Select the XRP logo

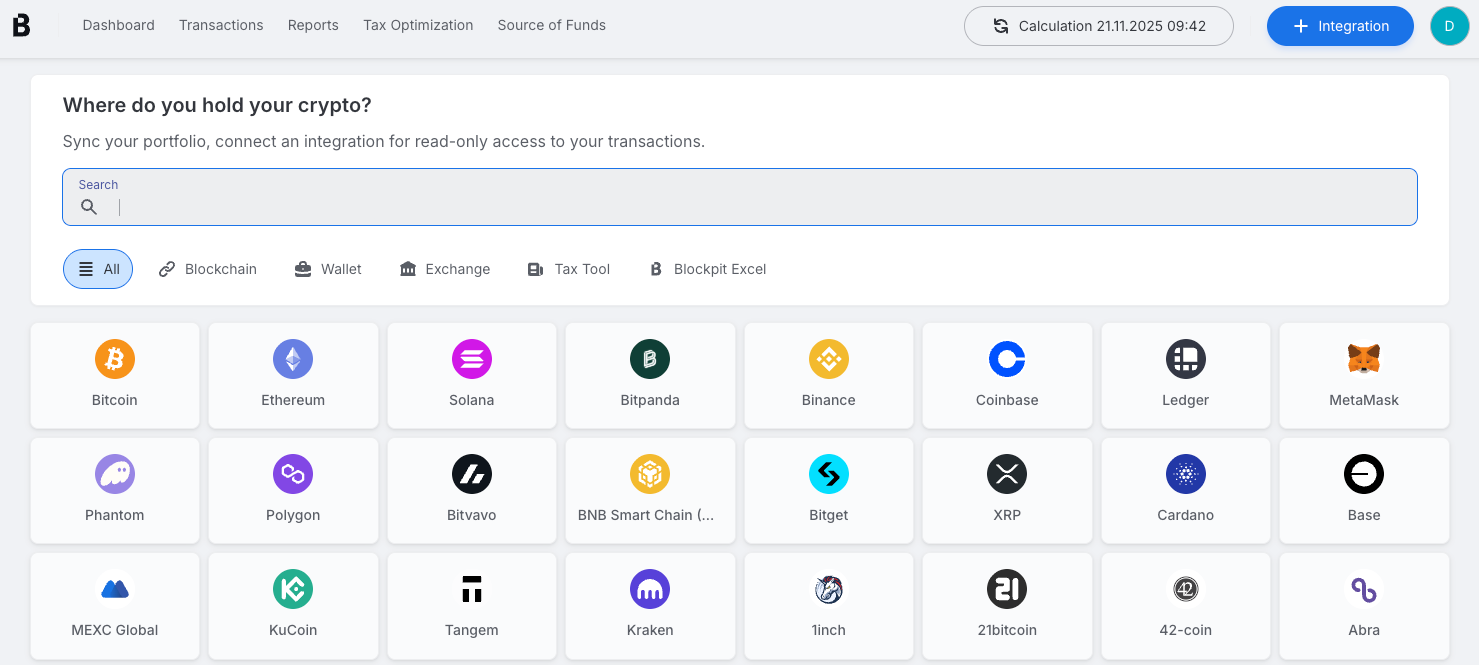coord(1007,474)
